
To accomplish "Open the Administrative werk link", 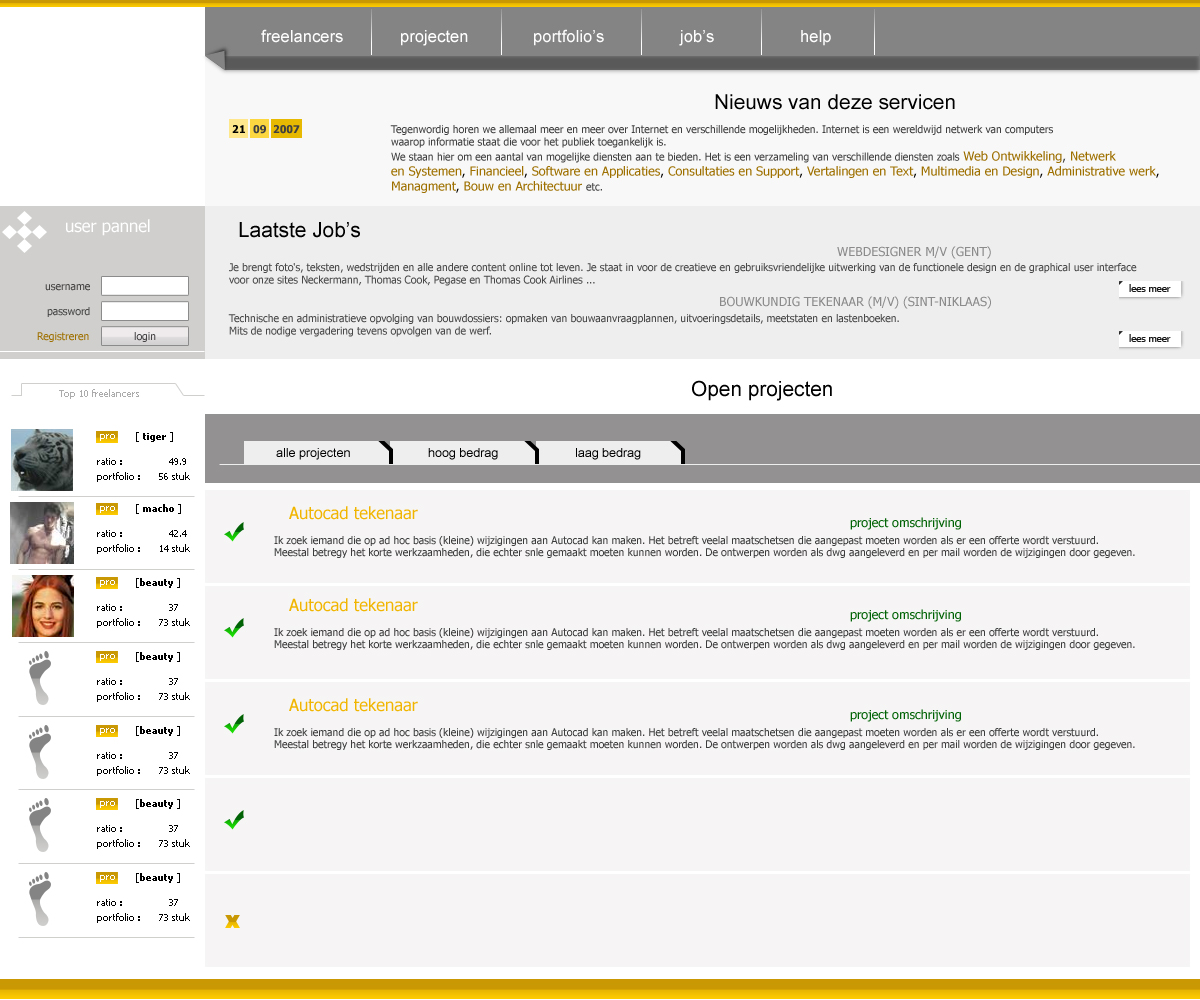I will [x=1102, y=171].
